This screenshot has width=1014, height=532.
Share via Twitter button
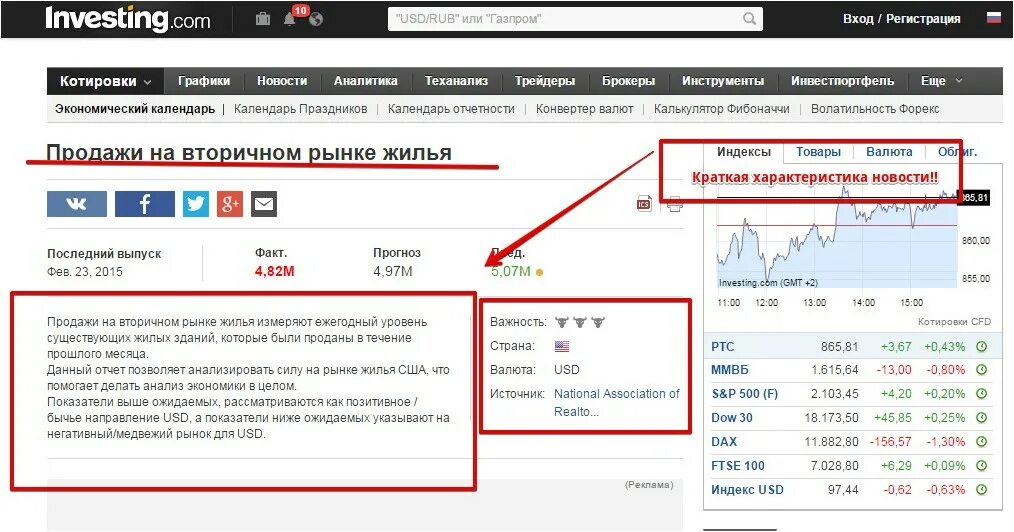(195, 204)
